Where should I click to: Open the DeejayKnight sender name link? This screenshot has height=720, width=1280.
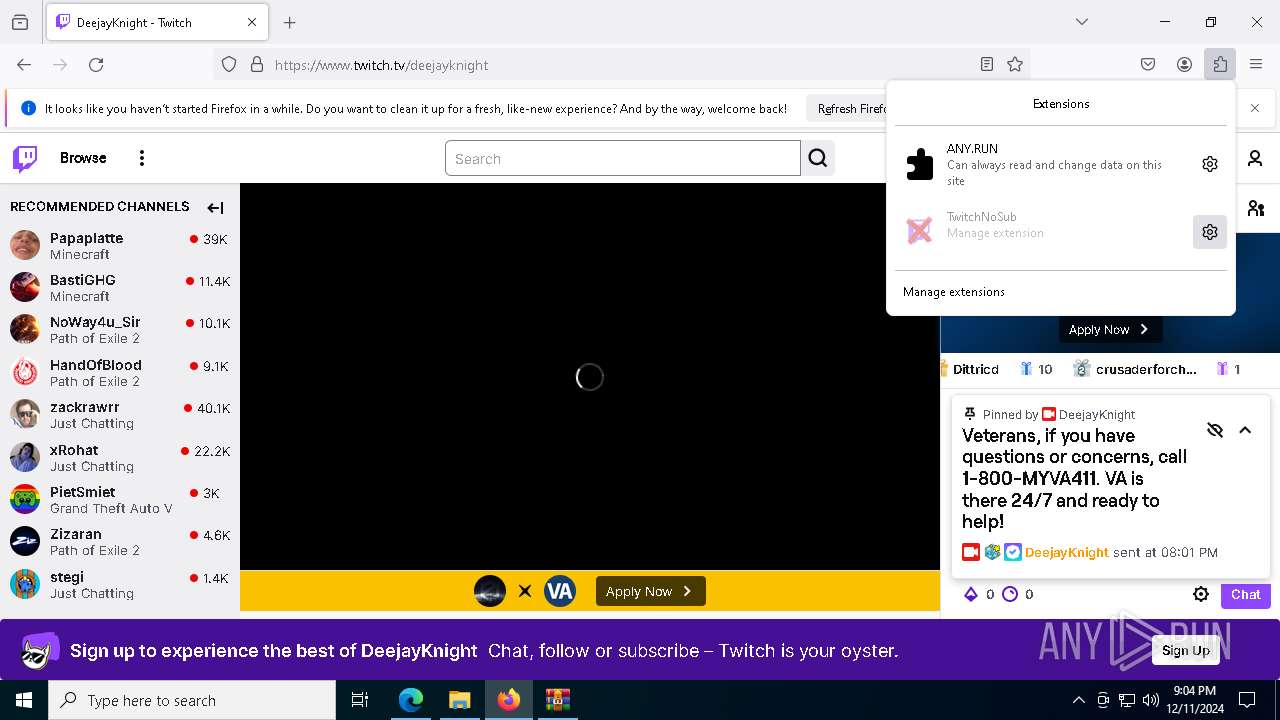[1067, 552]
